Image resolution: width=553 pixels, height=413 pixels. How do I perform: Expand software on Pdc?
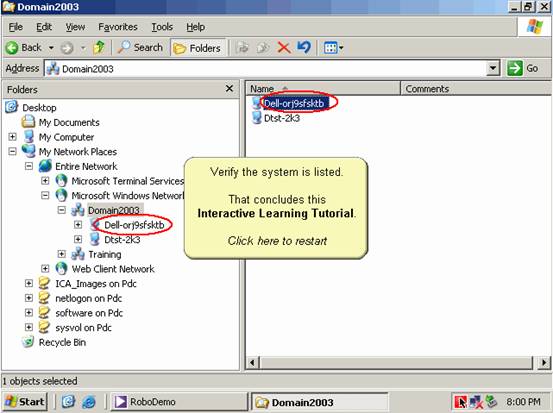(29, 312)
